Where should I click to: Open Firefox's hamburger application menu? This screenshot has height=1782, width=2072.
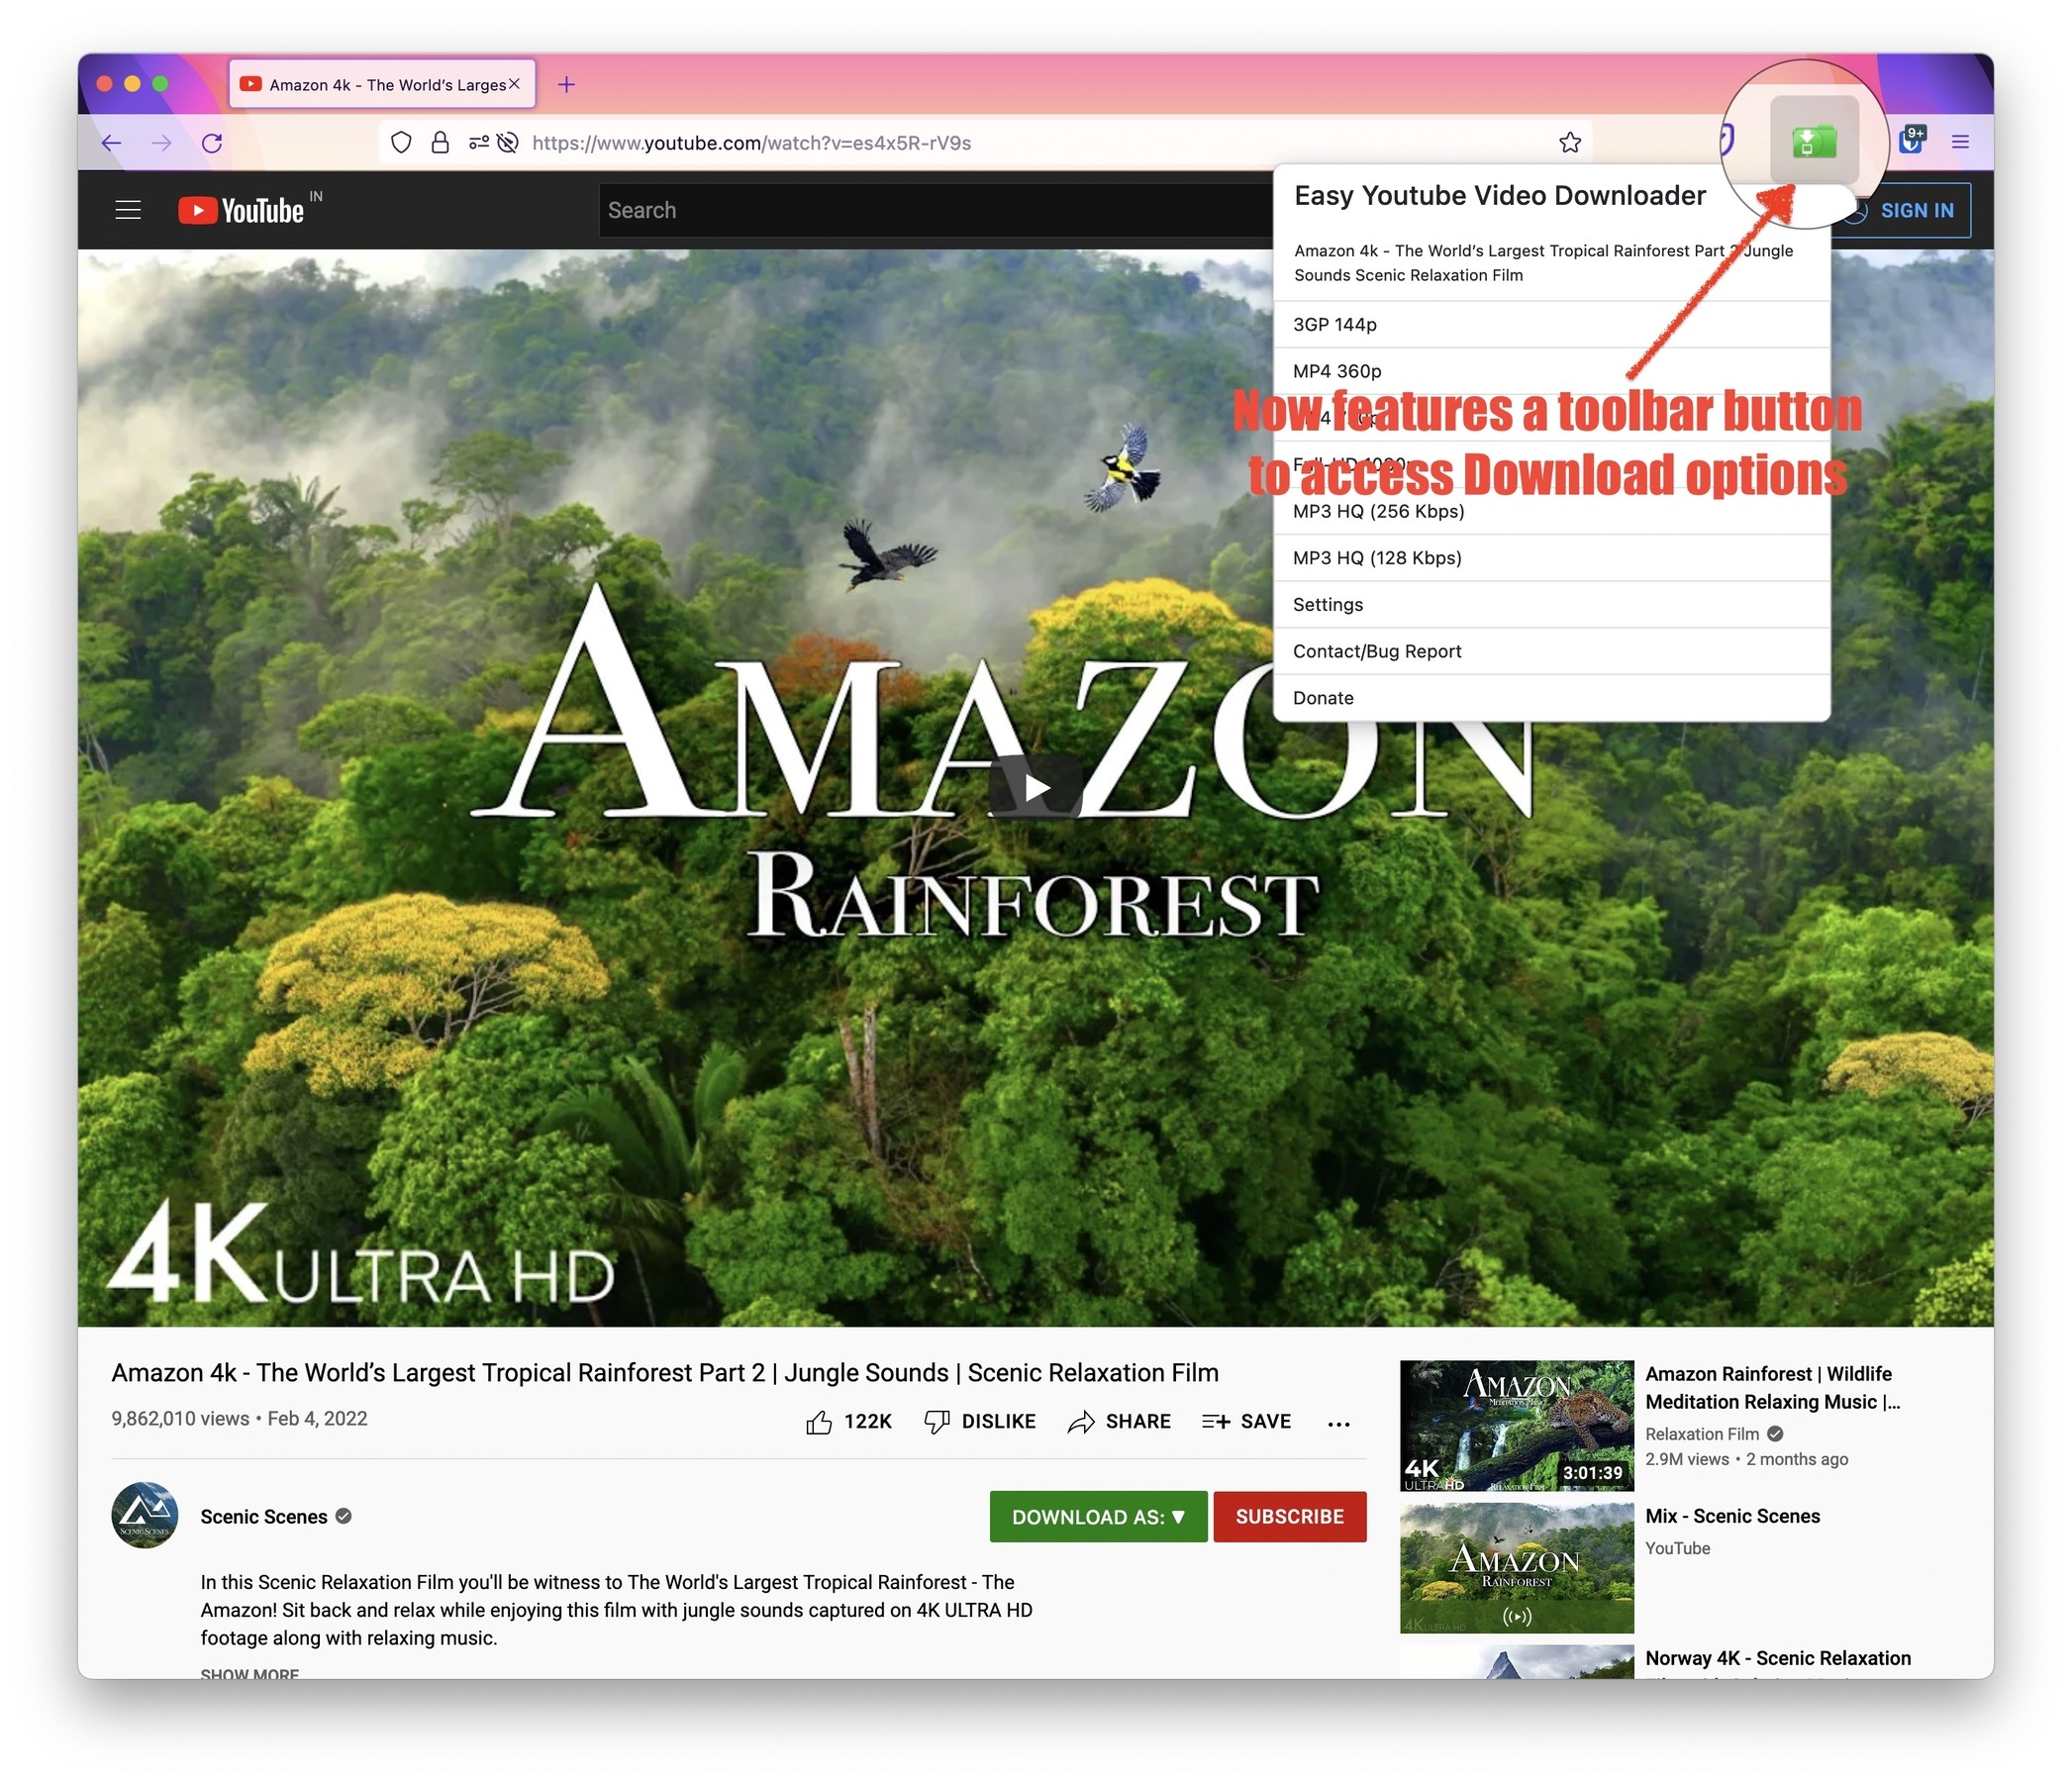pos(1960,142)
